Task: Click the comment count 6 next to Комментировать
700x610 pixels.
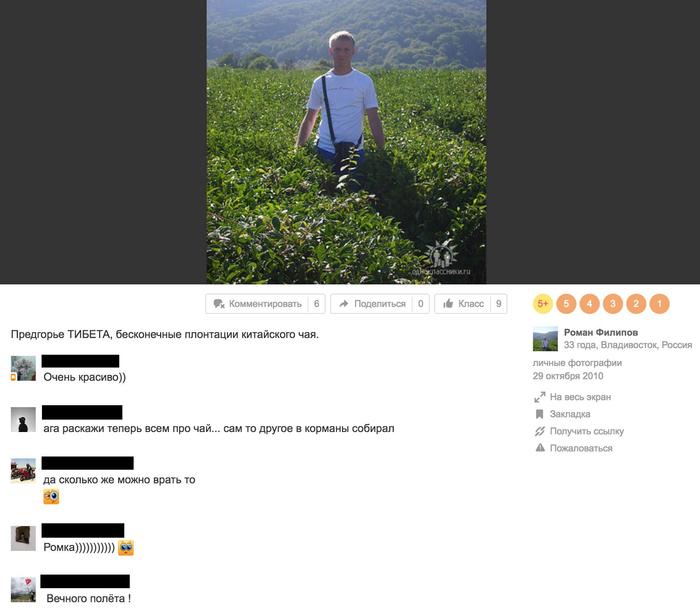Action: coord(317,304)
